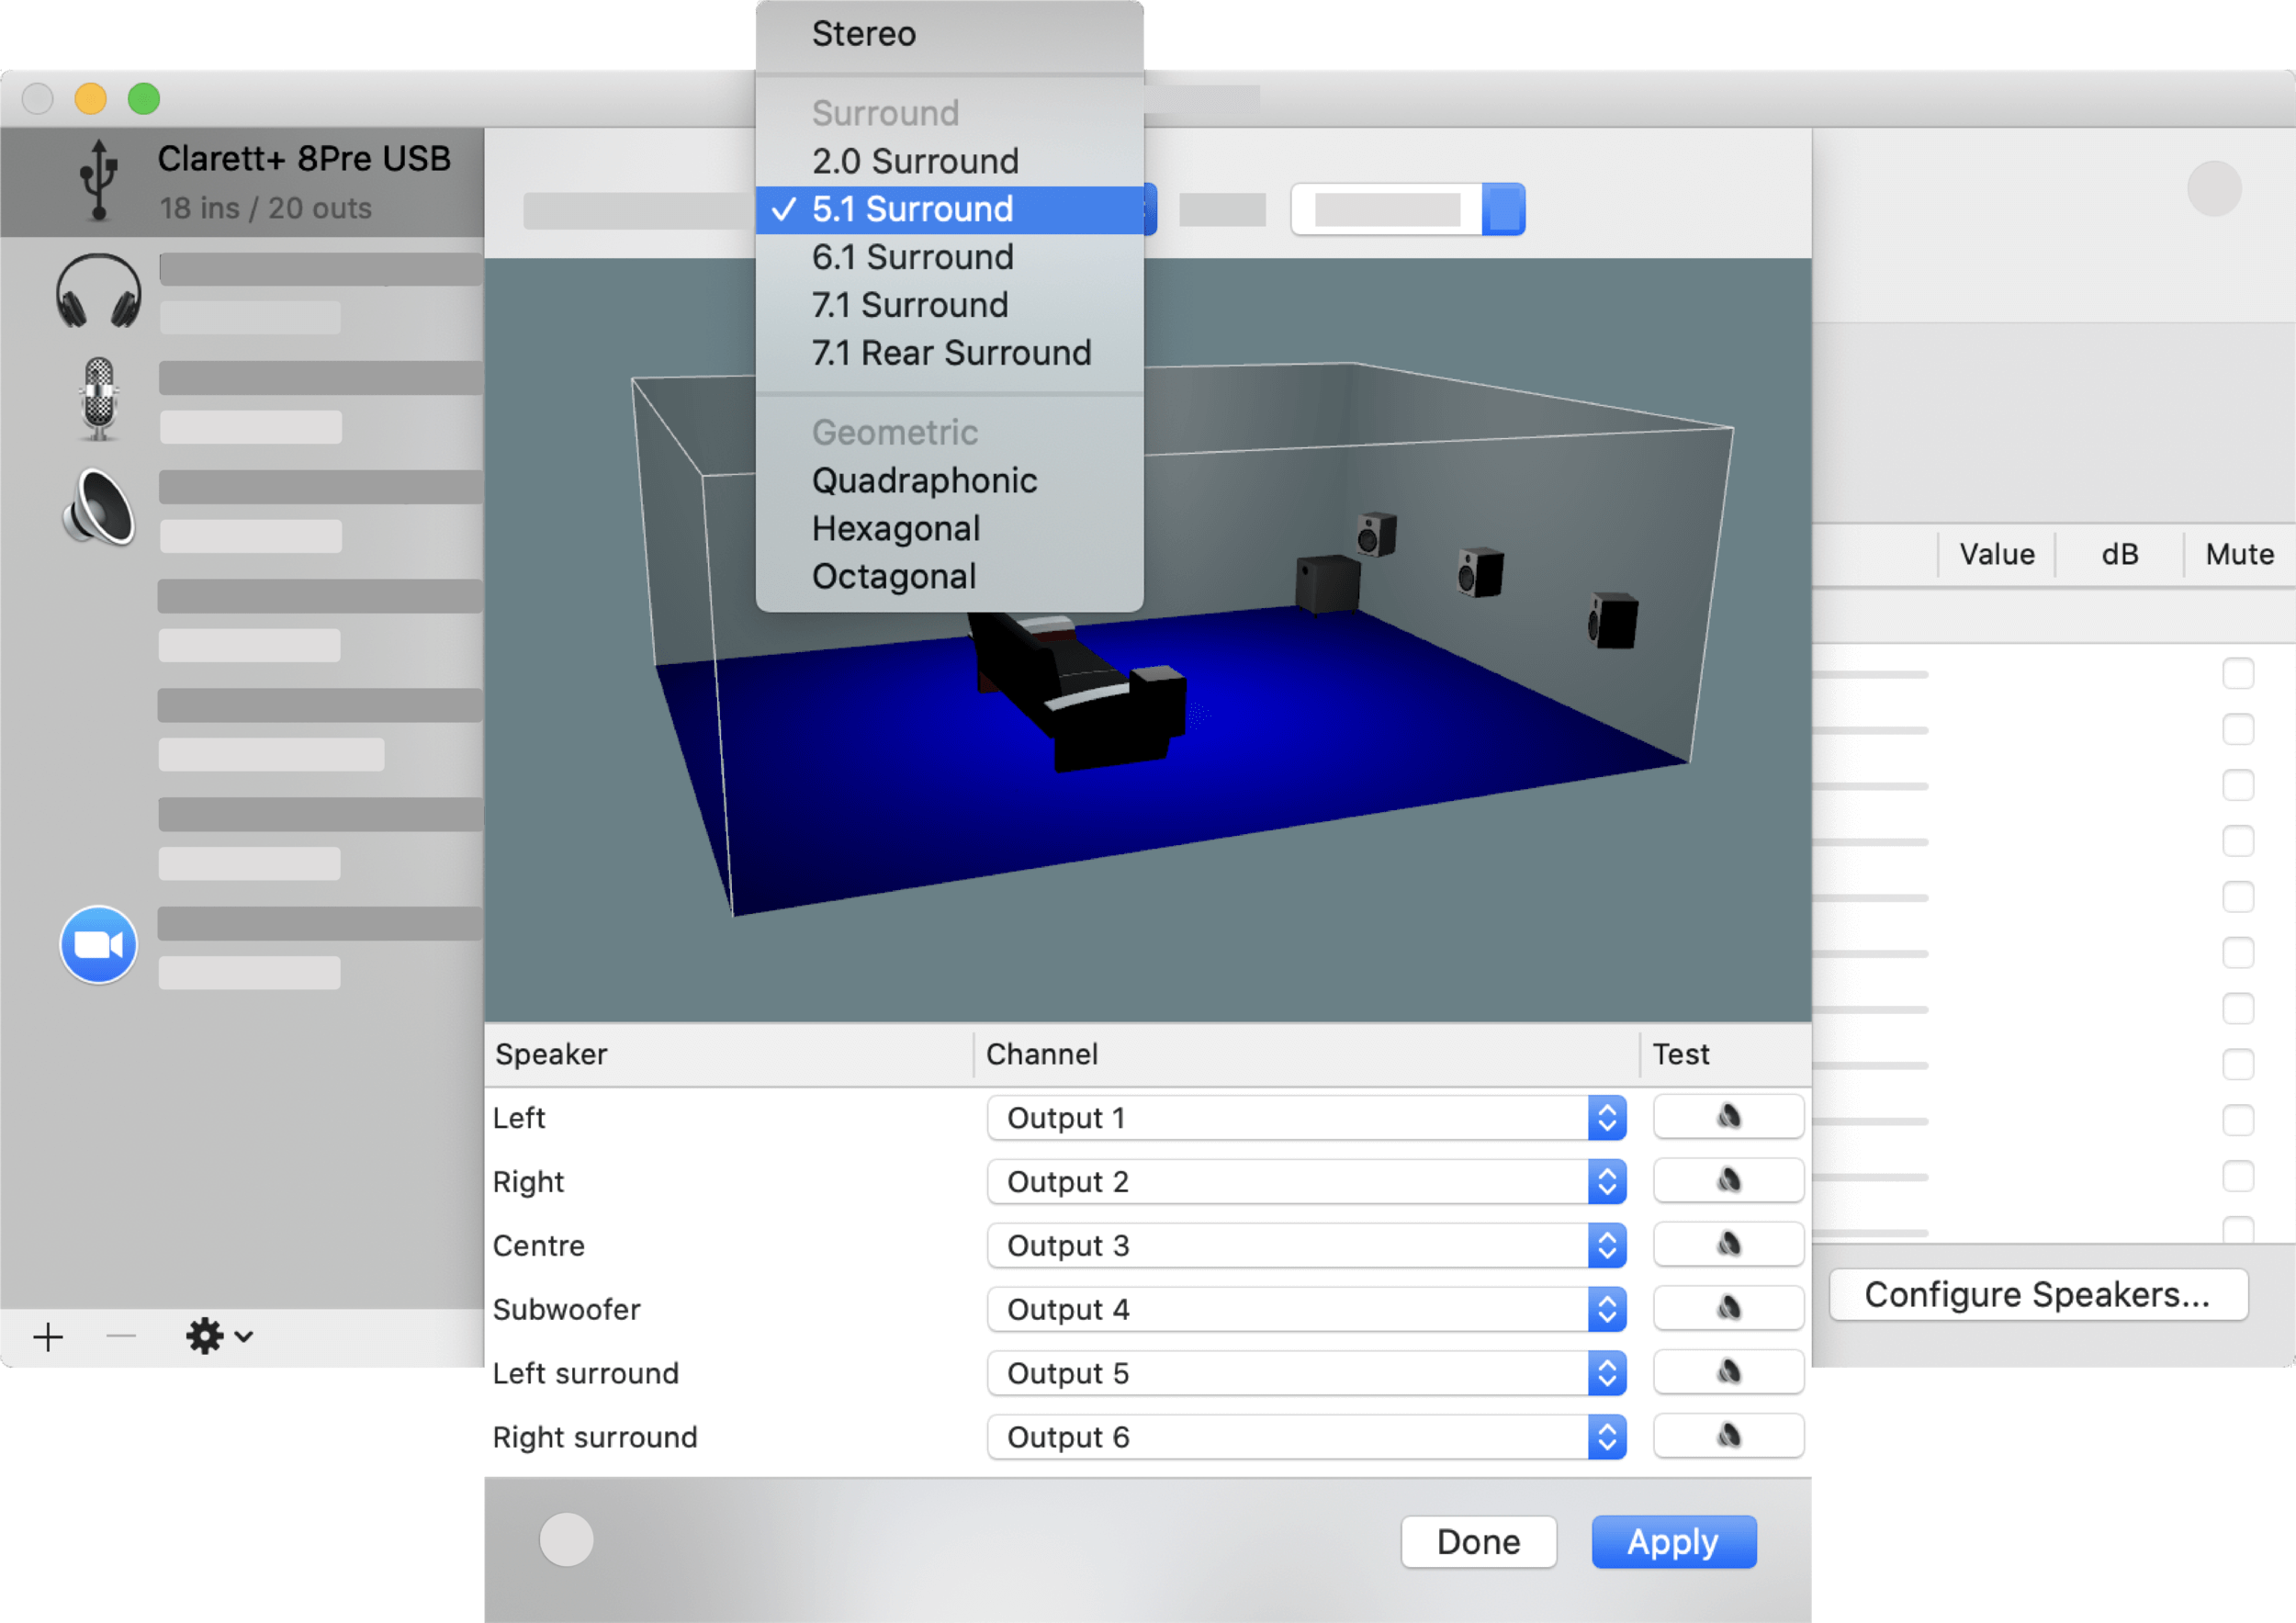Toggle the second Mute checkbox

click(x=2238, y=730)
